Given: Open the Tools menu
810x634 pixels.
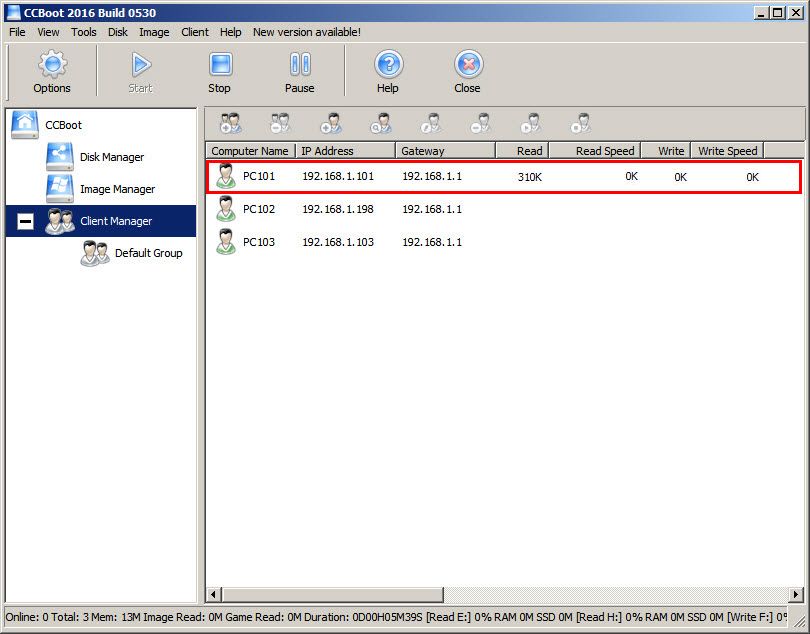Looking at the screenshot, I should [x=84, y=32].
